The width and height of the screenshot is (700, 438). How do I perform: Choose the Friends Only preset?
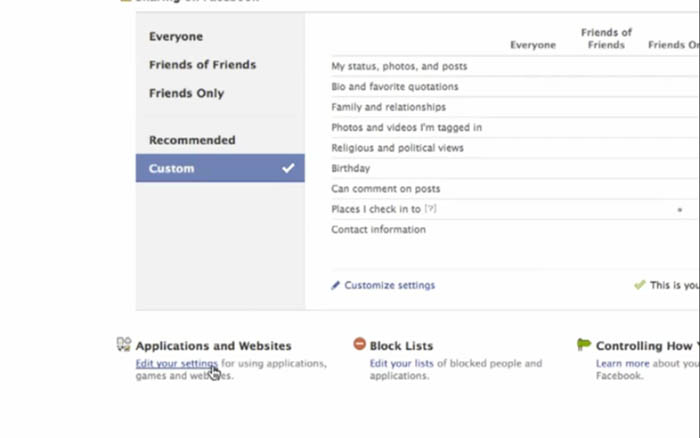(187, 93)
